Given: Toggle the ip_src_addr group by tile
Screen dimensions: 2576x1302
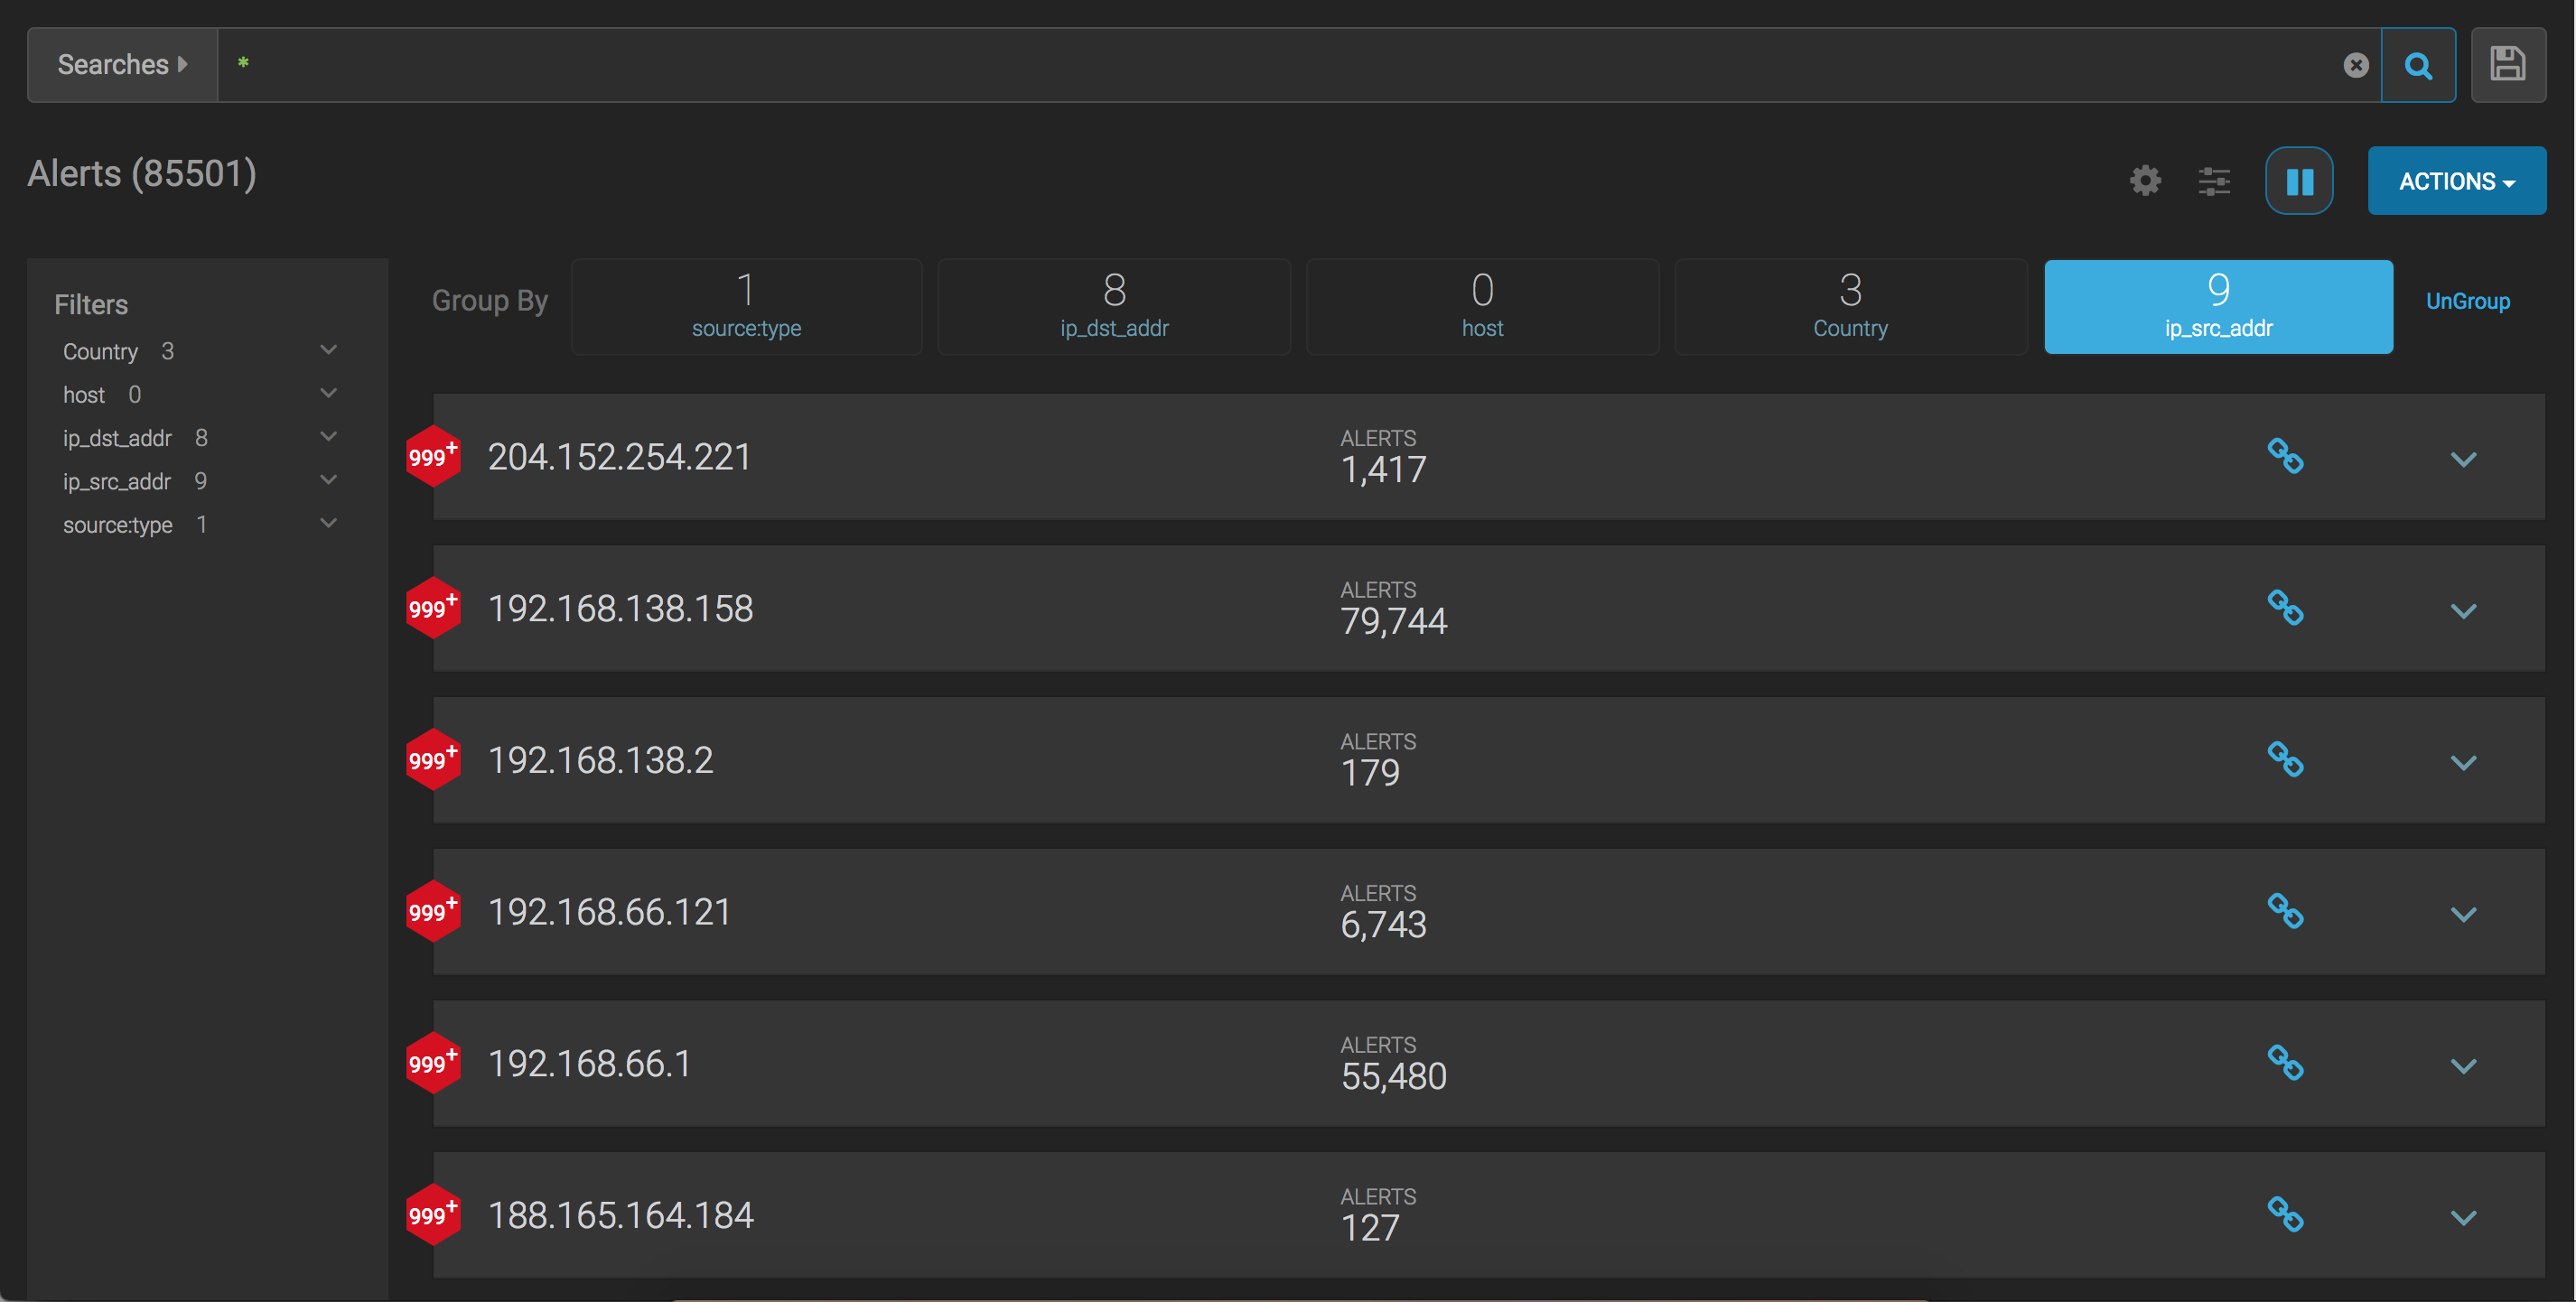Looking at the screenshot, I should (2217, 307).
